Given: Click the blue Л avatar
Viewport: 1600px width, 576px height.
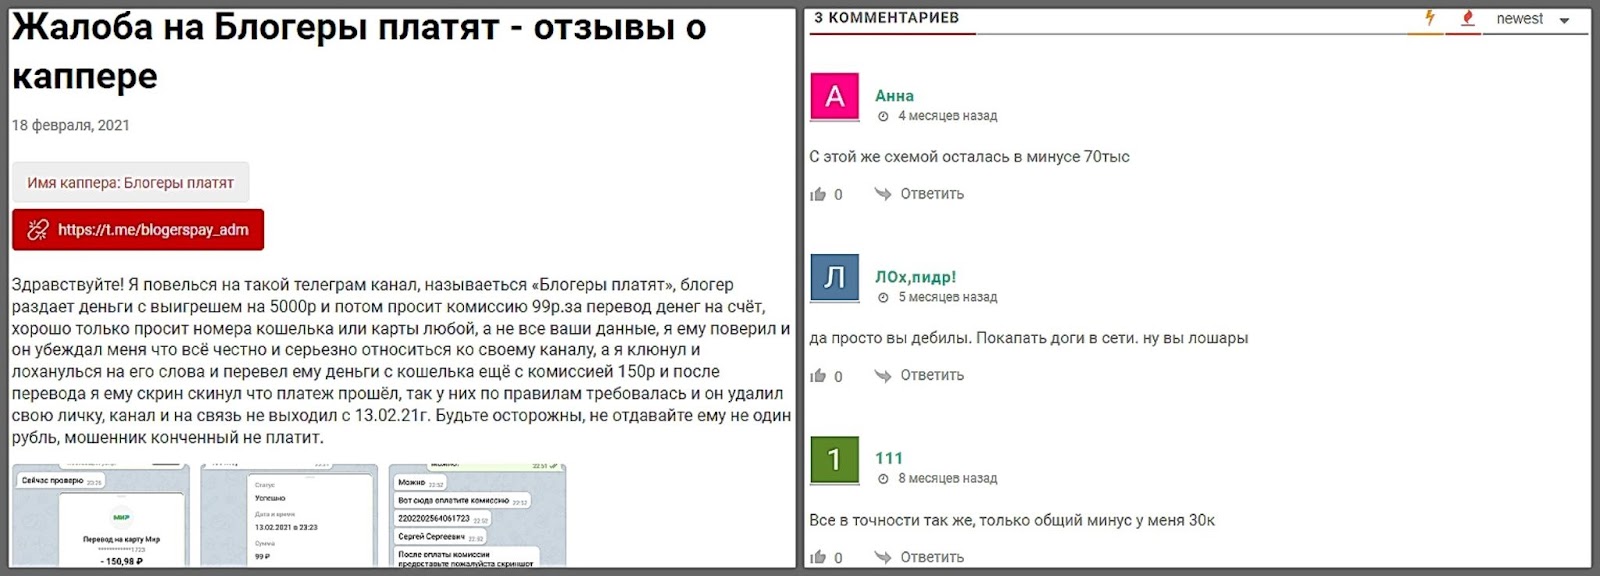Looking at the screenshot, I should click(834, 278).
